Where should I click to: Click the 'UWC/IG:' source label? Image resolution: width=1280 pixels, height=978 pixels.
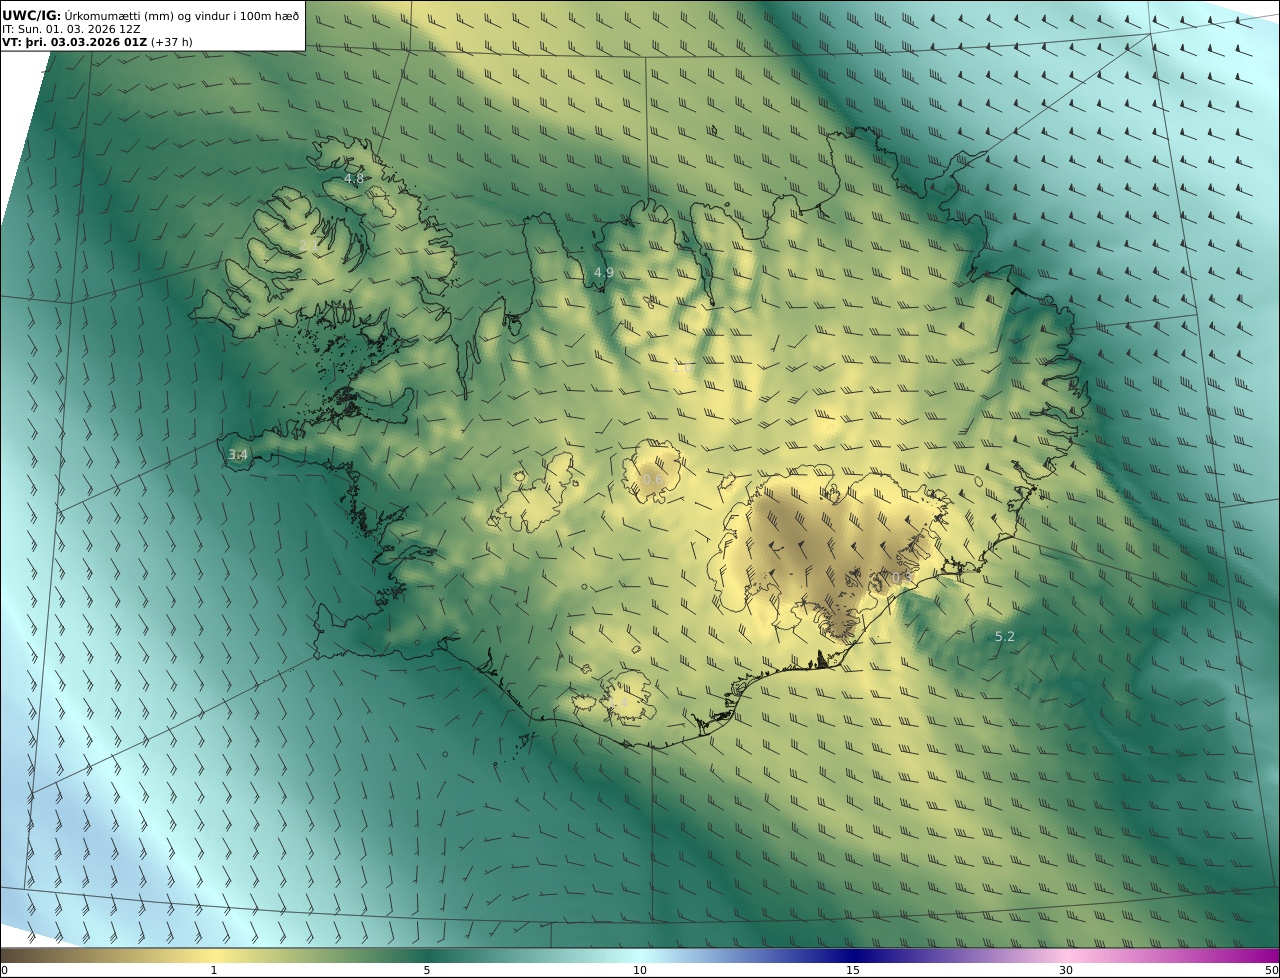click(x=32, y=15)
